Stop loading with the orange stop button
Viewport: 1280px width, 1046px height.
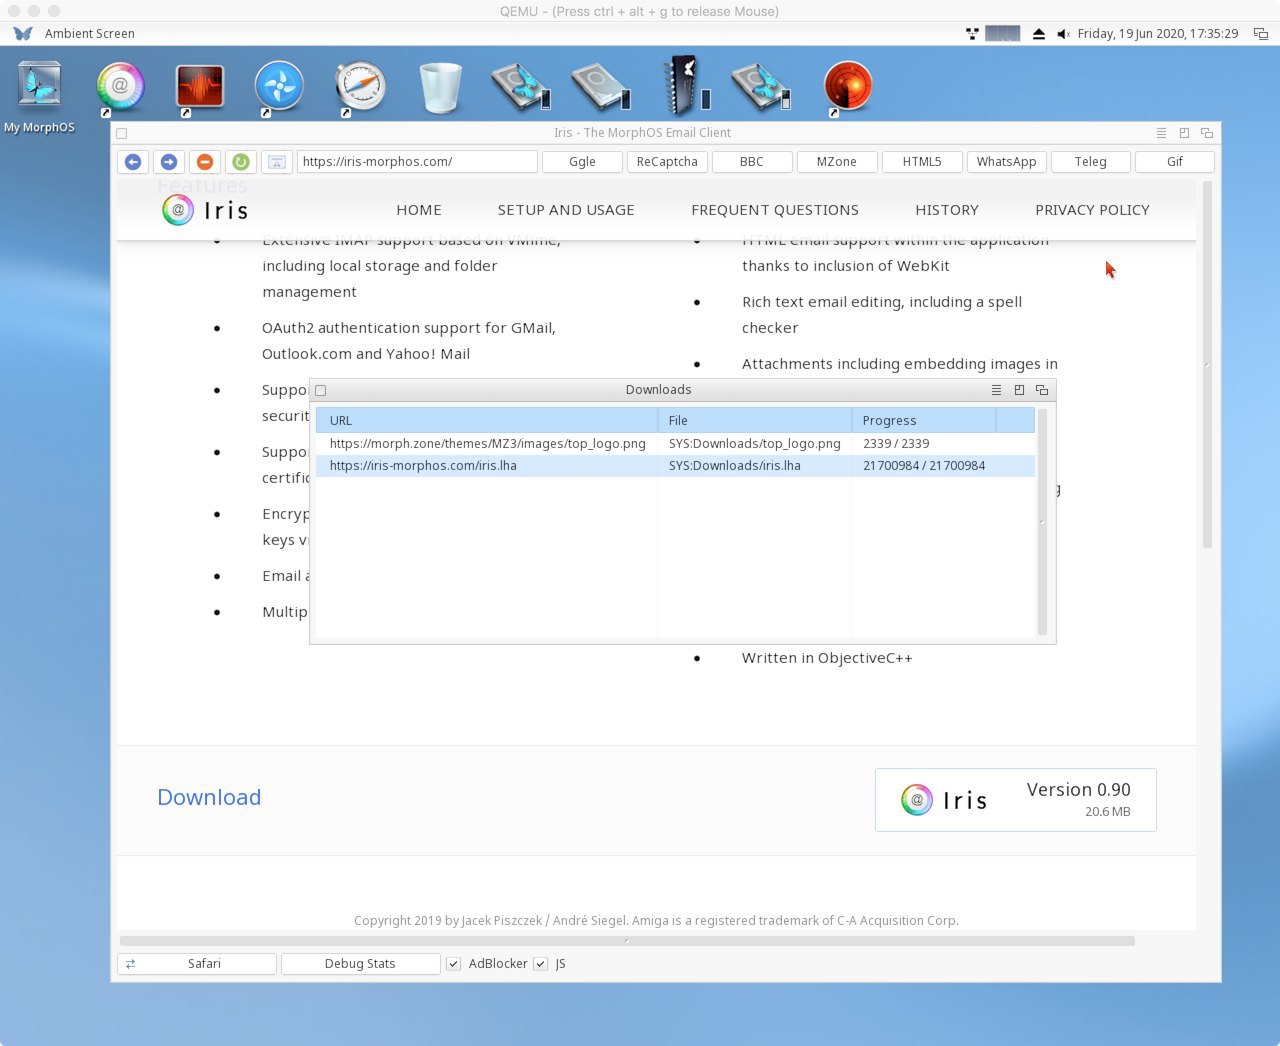pyautogui.click(x=205, y=161)
